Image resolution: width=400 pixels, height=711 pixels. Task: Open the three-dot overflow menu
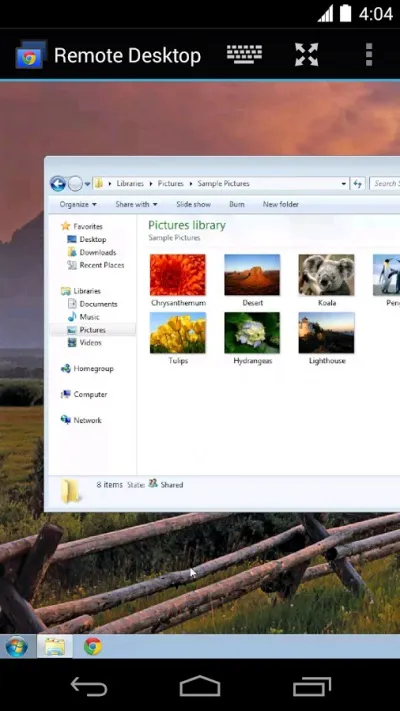pyautogui.click(x=369, y=55)
